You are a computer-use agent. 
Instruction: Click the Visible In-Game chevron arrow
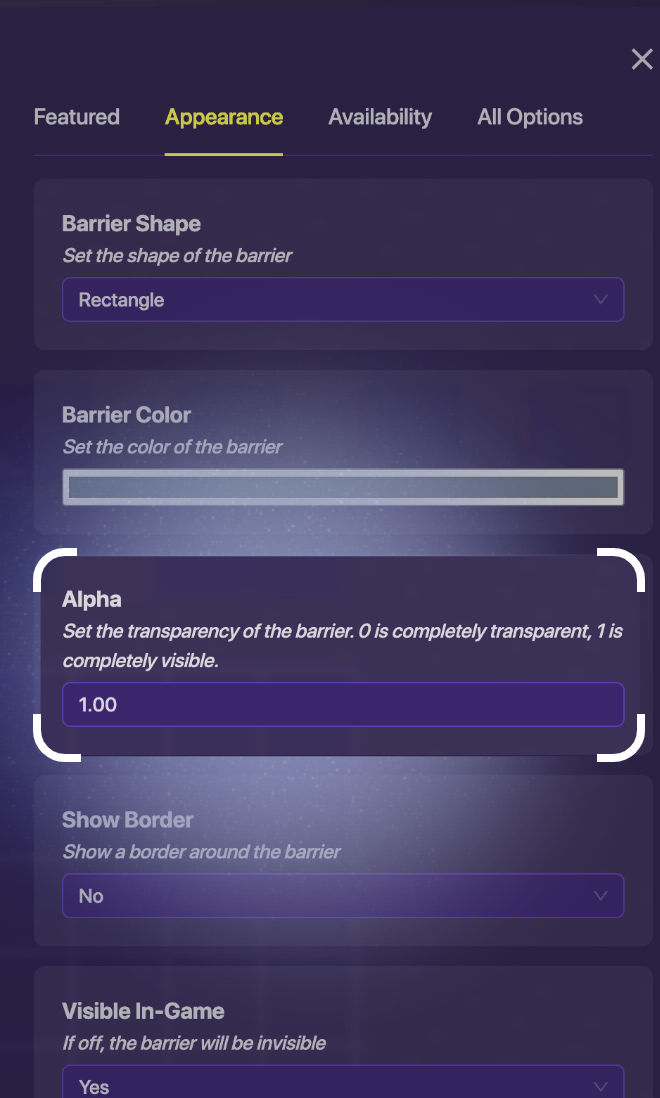[601, 1086]
